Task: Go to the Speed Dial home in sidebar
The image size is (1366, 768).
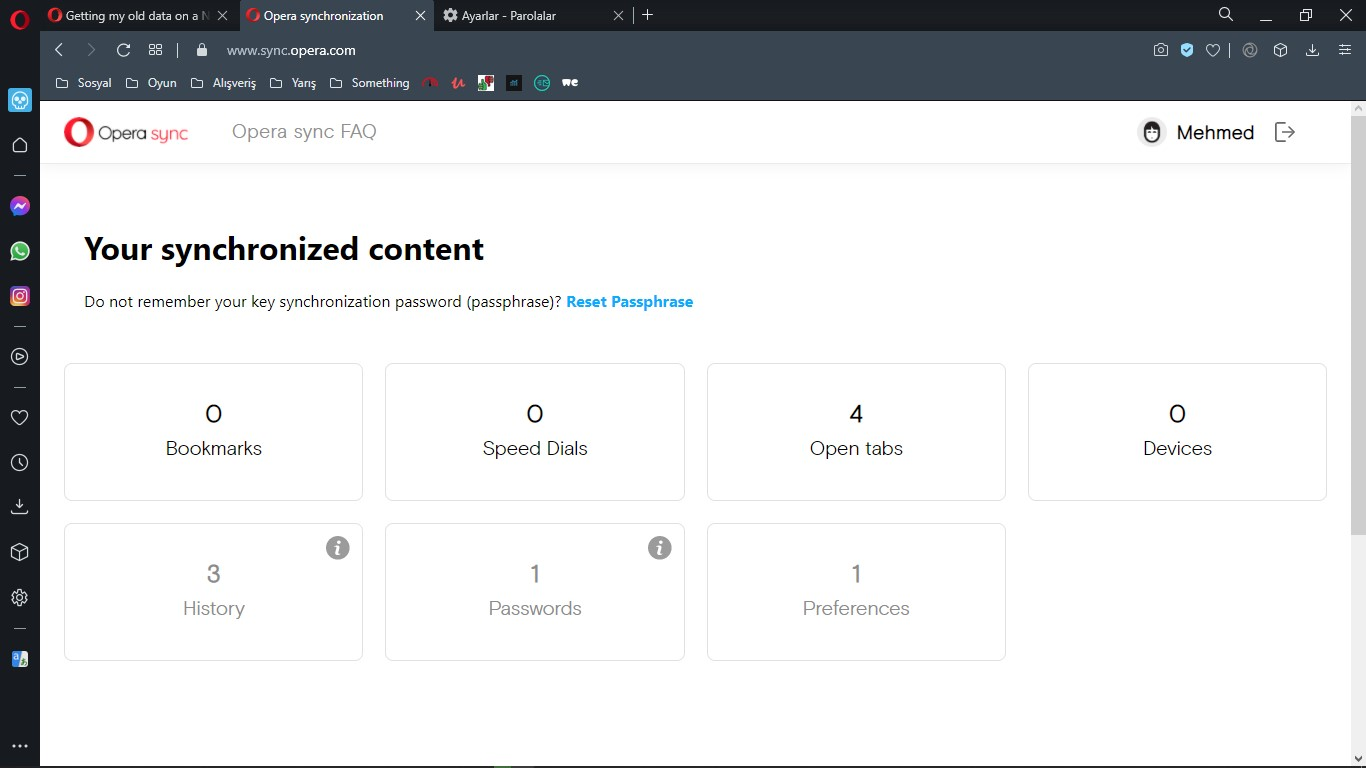Action: [19, 145]
